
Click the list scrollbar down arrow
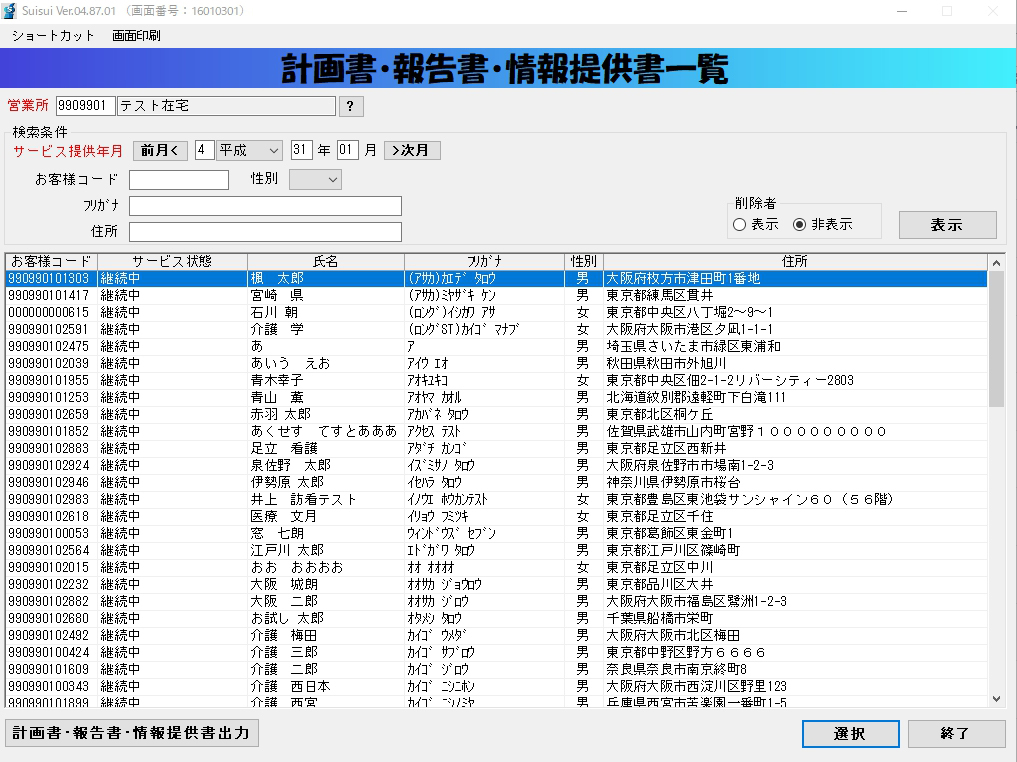click(996, 698)
